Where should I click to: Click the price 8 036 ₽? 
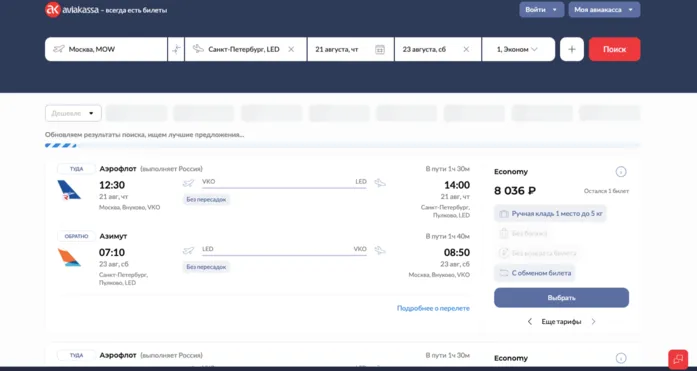(515, 191)
